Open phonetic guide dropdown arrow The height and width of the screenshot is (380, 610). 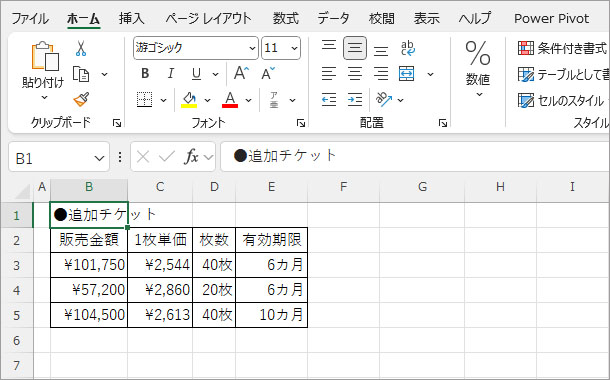pos(293,100)
